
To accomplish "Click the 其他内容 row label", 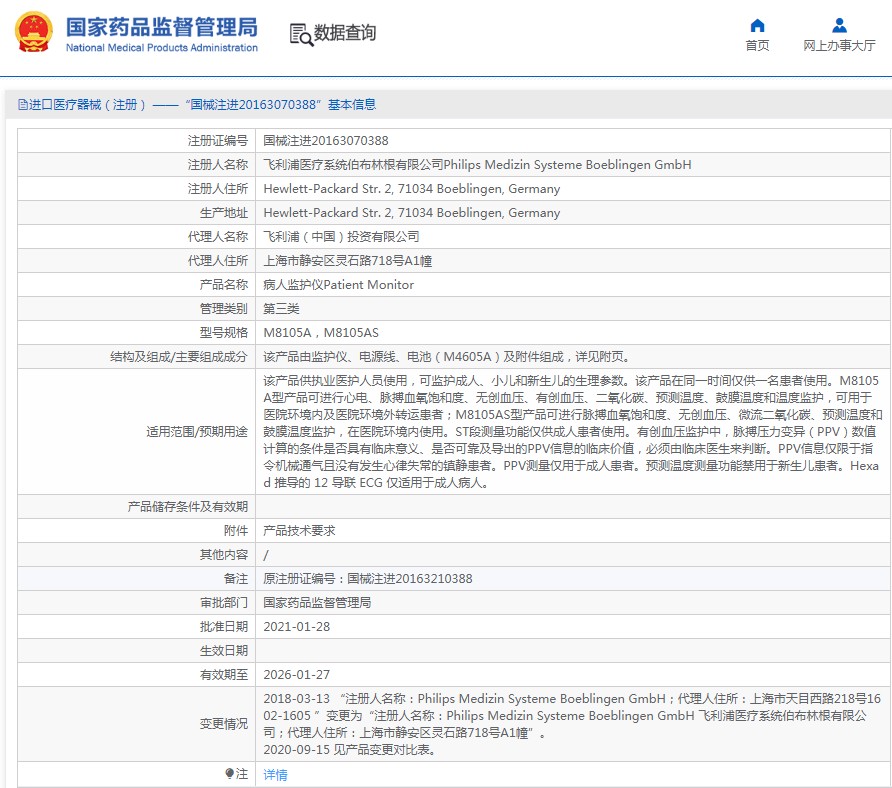I will [x=224, y=555].
